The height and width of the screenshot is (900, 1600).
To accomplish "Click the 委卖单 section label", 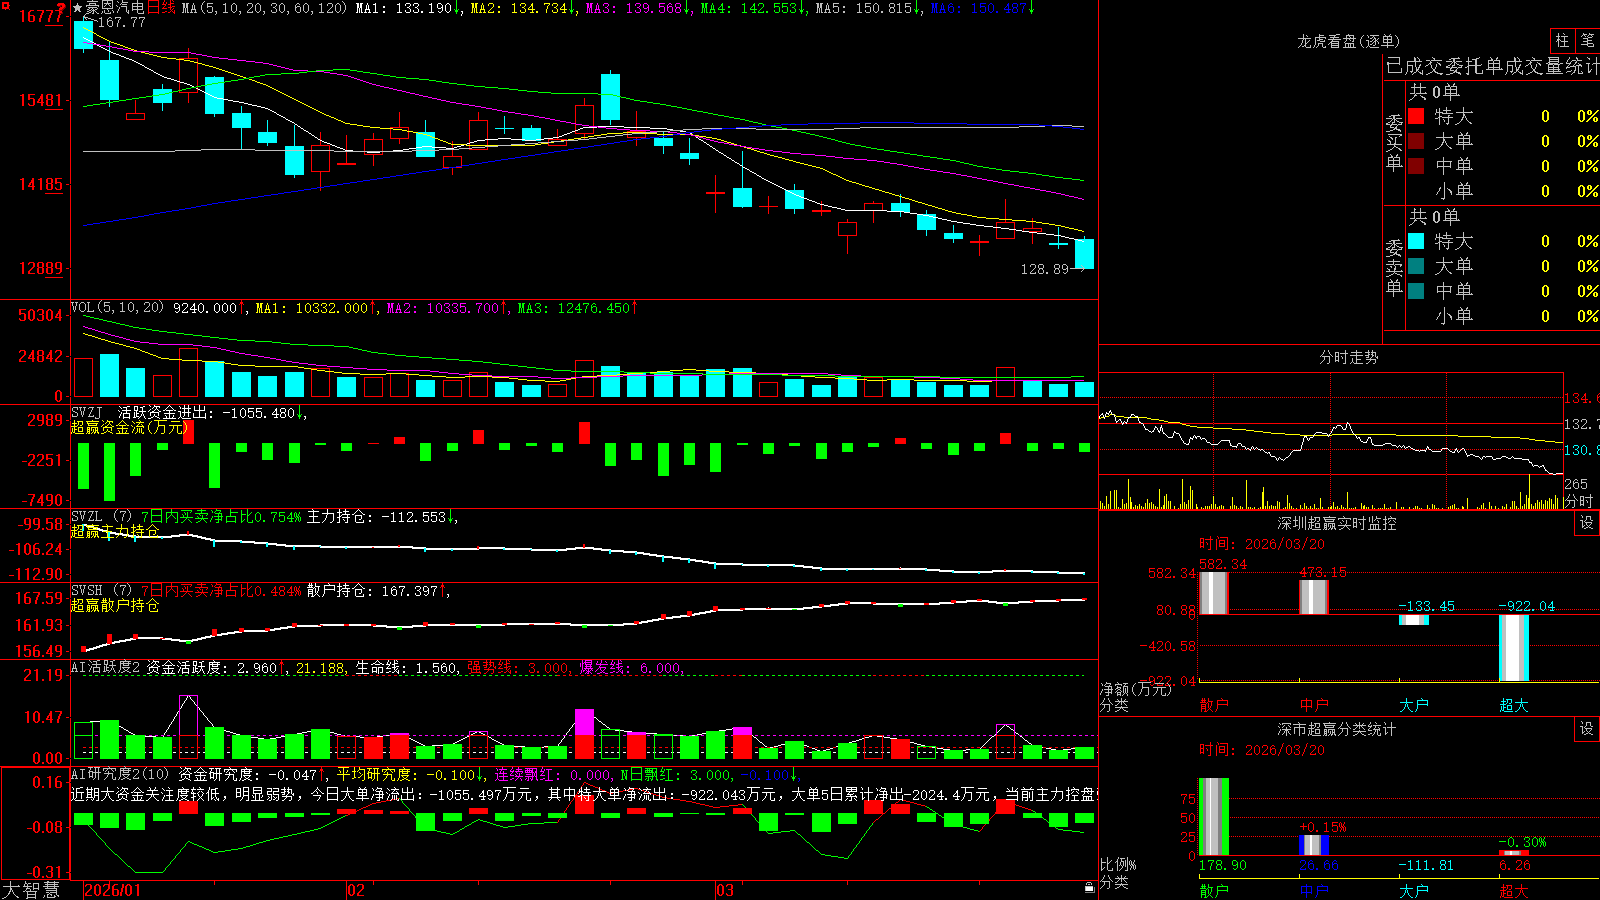I will (1394, 267).
